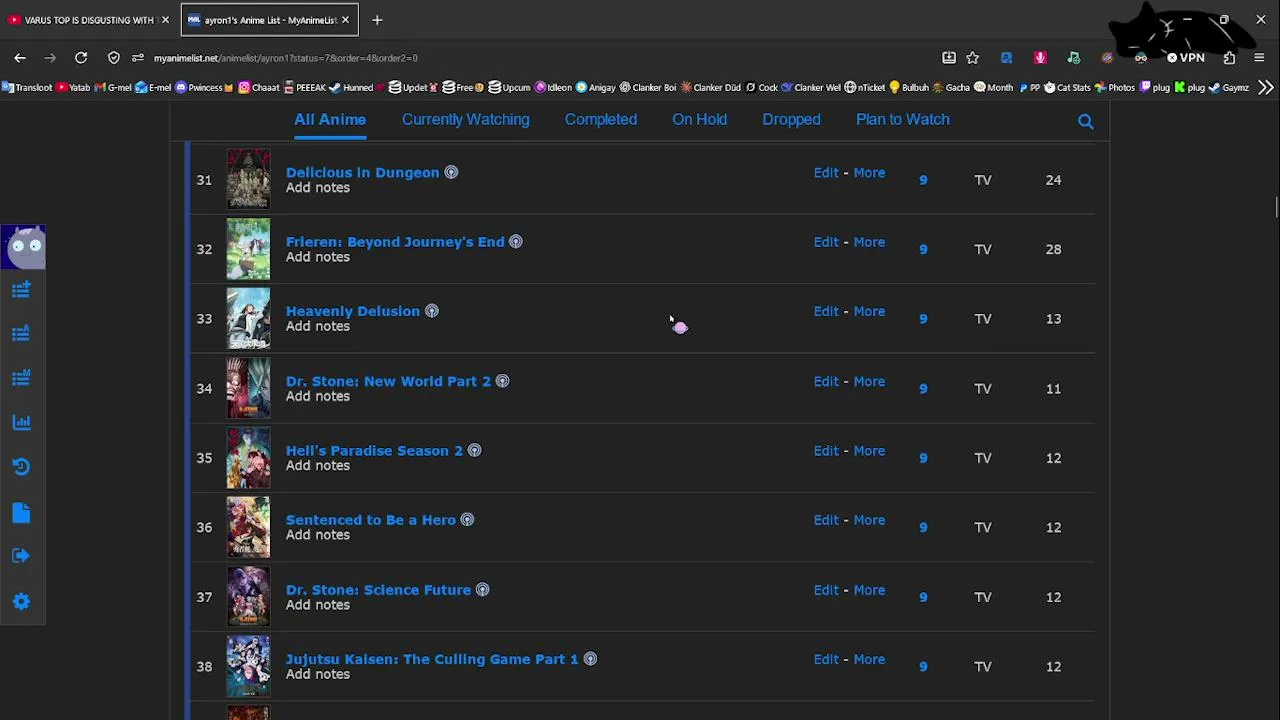The image size is (1280, 720).
Task: Click the user avatar in the sidebar
Action: (x=23, y=247)
